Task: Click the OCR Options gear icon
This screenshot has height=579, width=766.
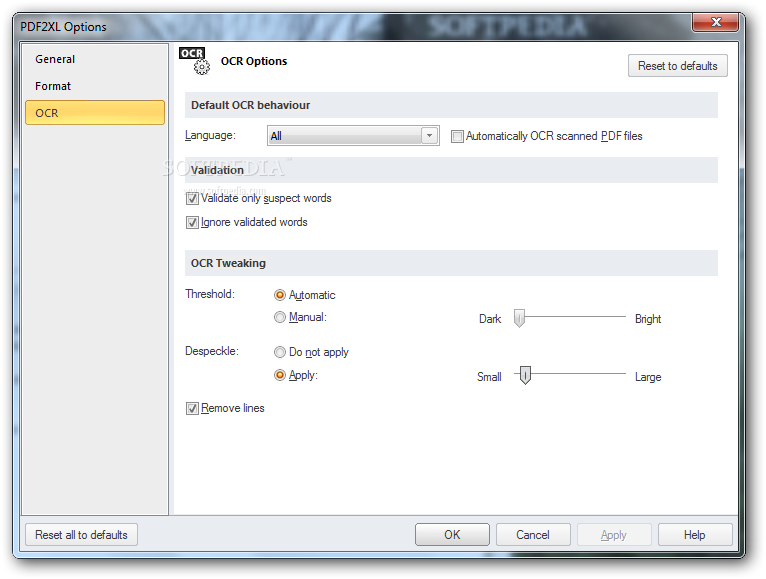Action: 195,61
